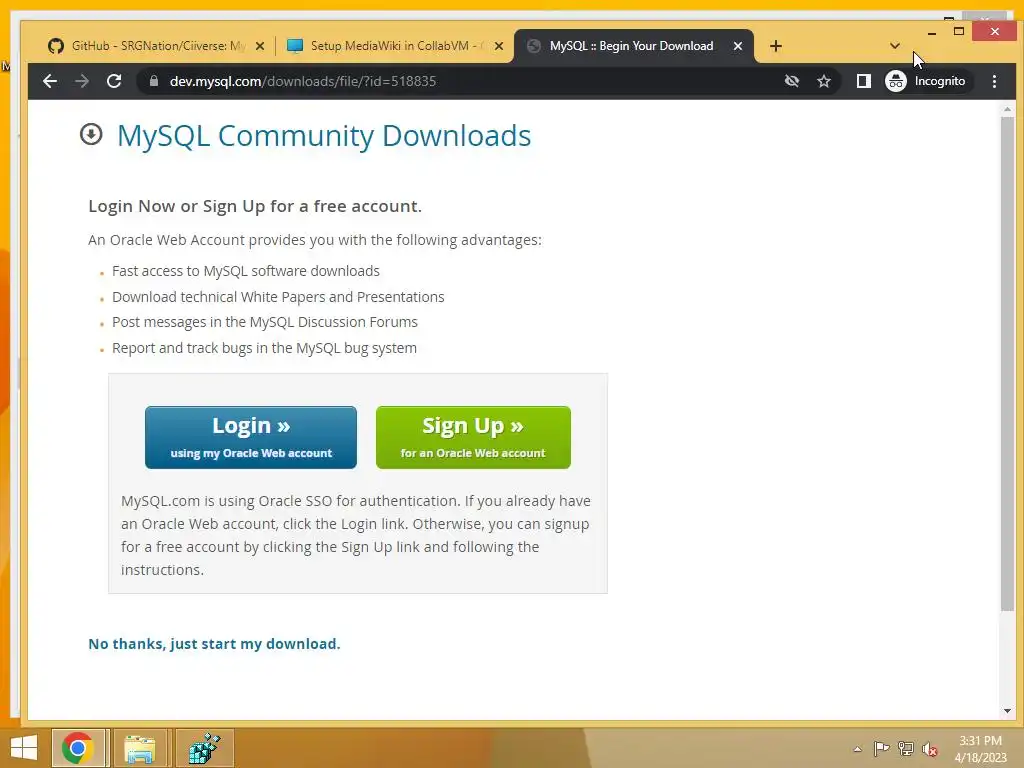Click the page vertical scrollbar thumb
This screenshot has width=1024, height=768.
1007,364
